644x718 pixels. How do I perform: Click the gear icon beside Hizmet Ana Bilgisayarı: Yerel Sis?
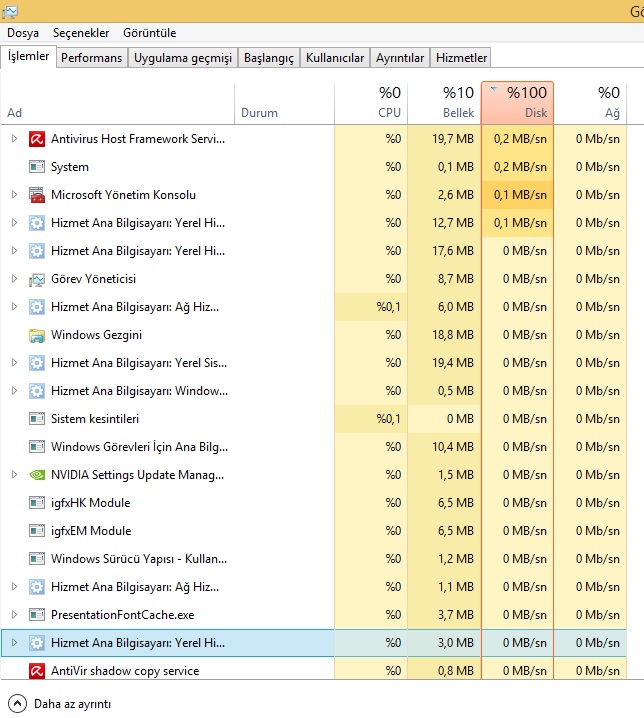click(x=37, y=363)
